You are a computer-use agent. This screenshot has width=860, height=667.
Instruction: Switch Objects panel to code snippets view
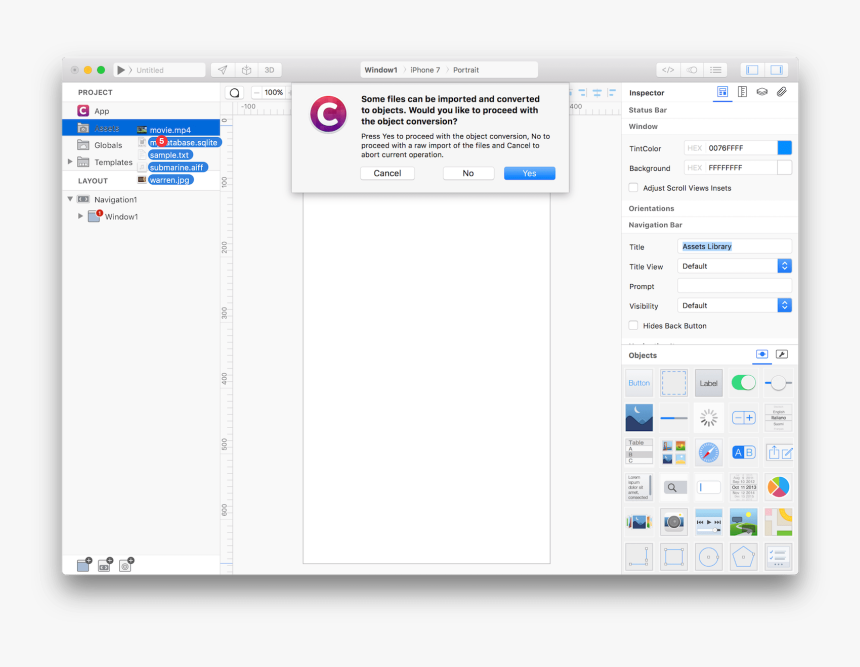point(782,354)
